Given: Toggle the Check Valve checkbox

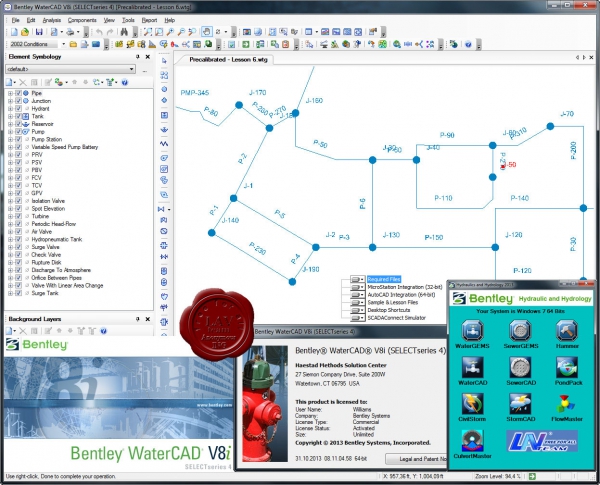Looking at the screenshot, I should point(18,255).
